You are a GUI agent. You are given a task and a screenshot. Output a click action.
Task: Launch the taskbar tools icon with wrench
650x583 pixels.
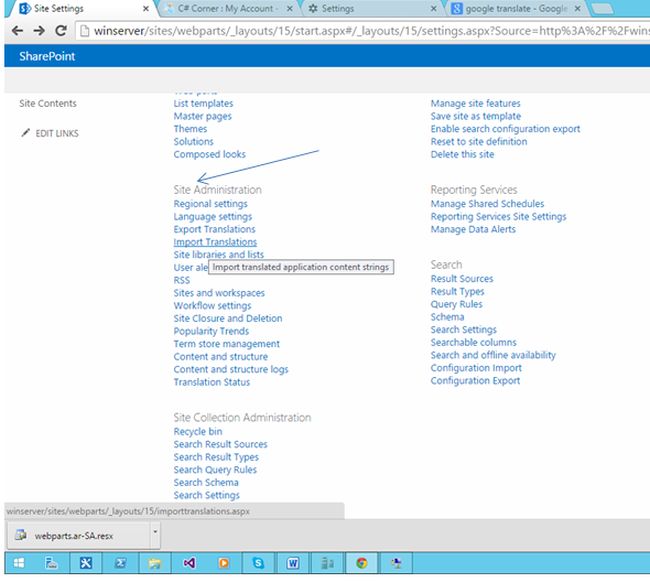(86, 563)
